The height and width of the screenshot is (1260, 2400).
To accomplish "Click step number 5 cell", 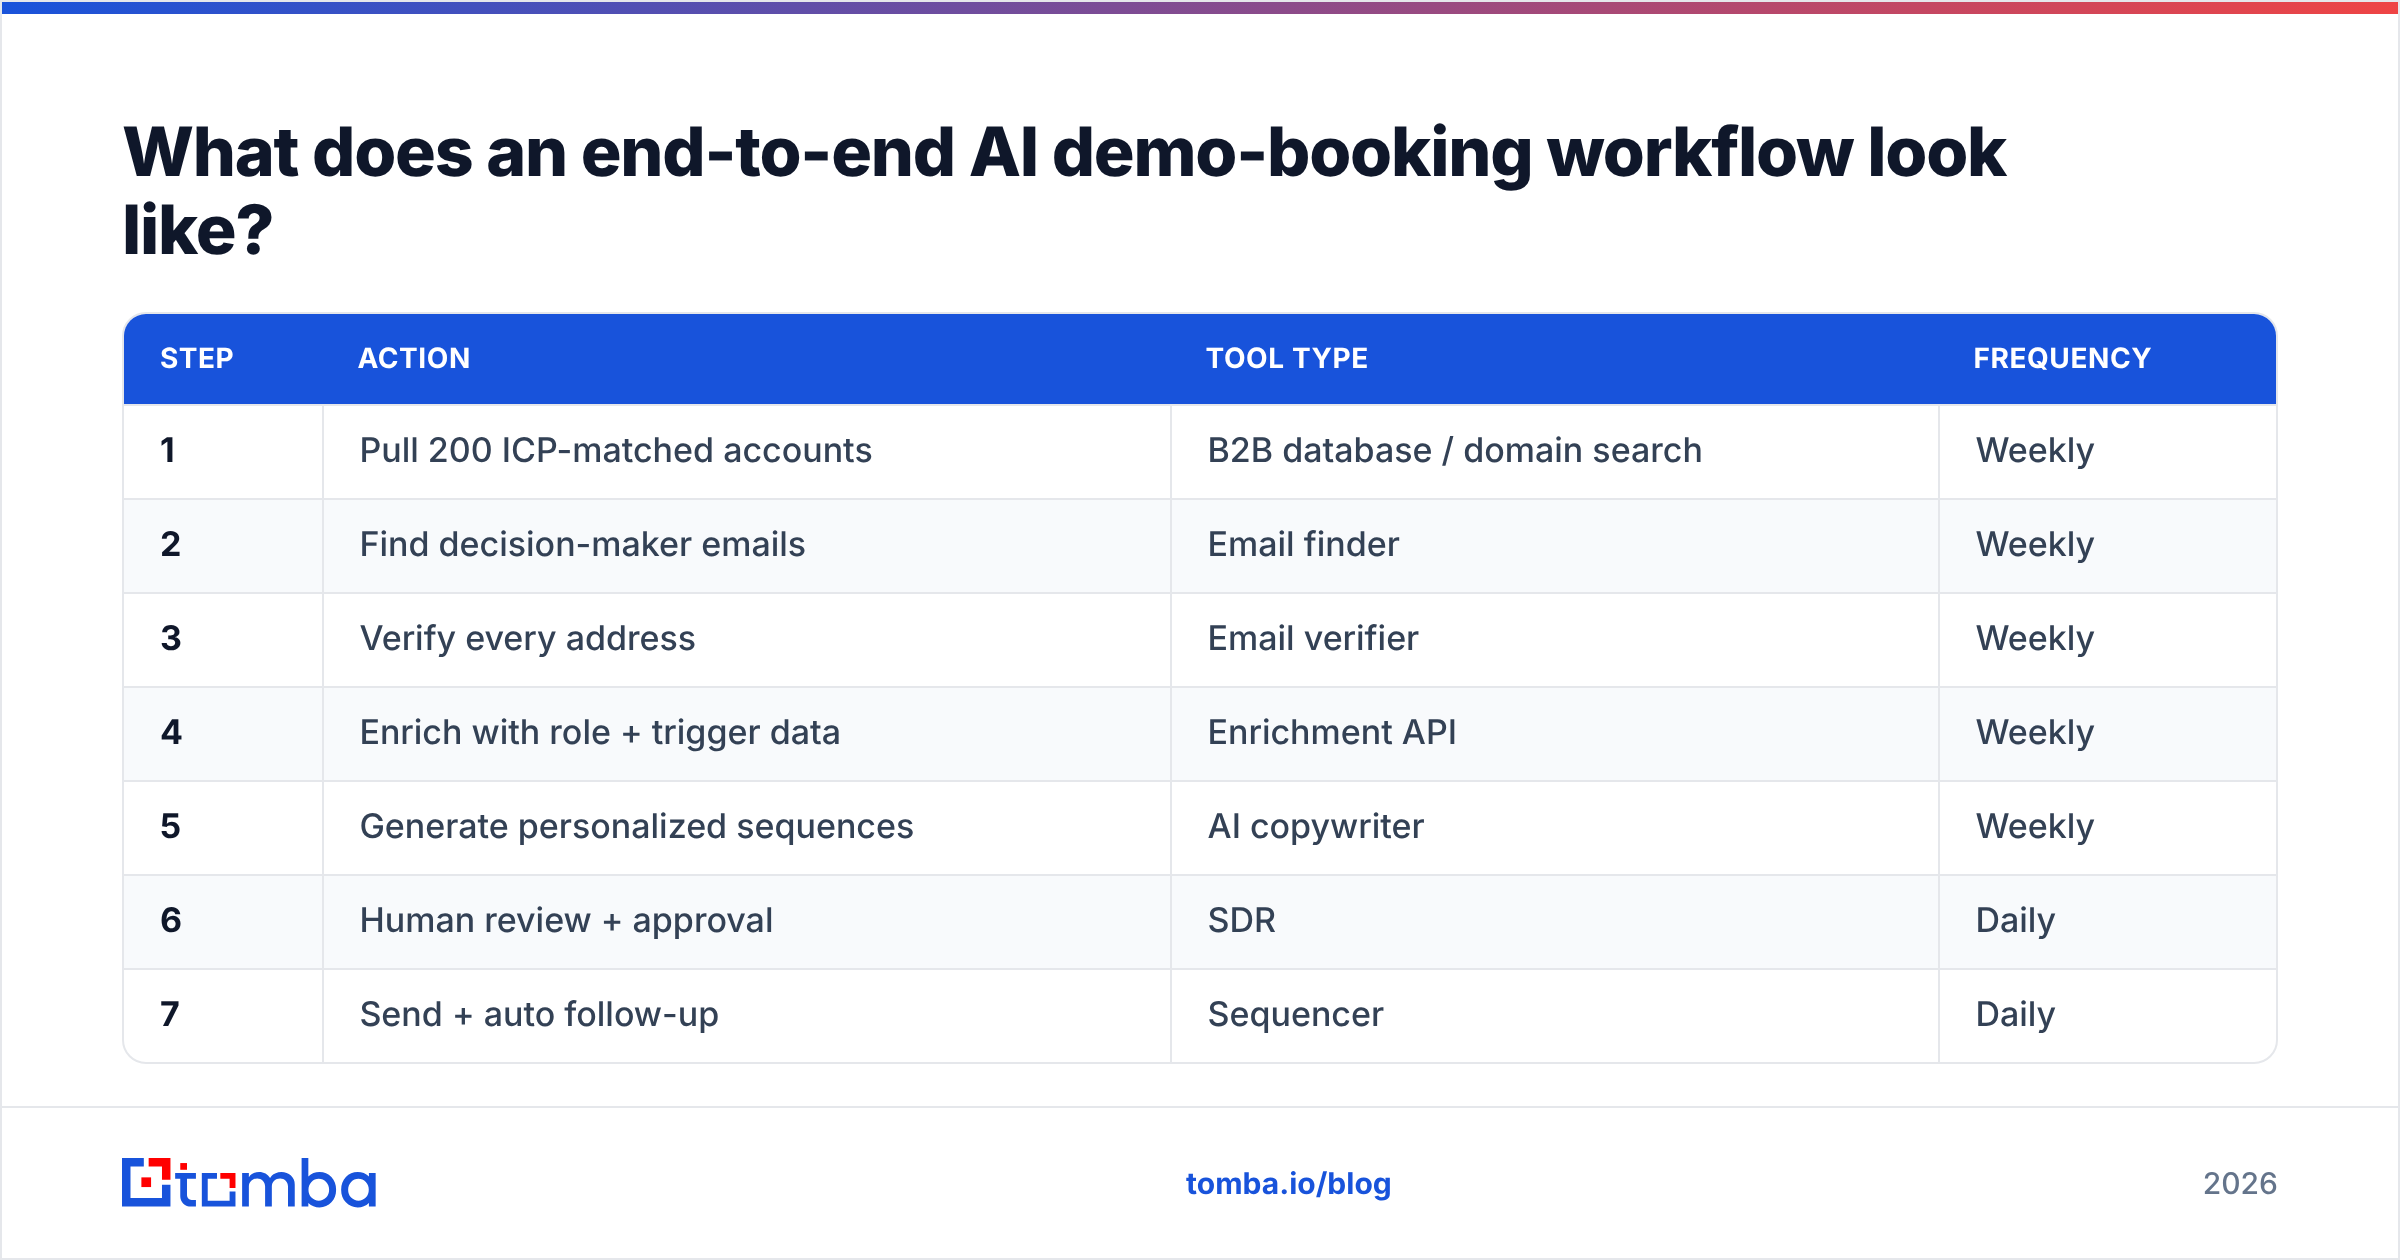I will (223, 827).
